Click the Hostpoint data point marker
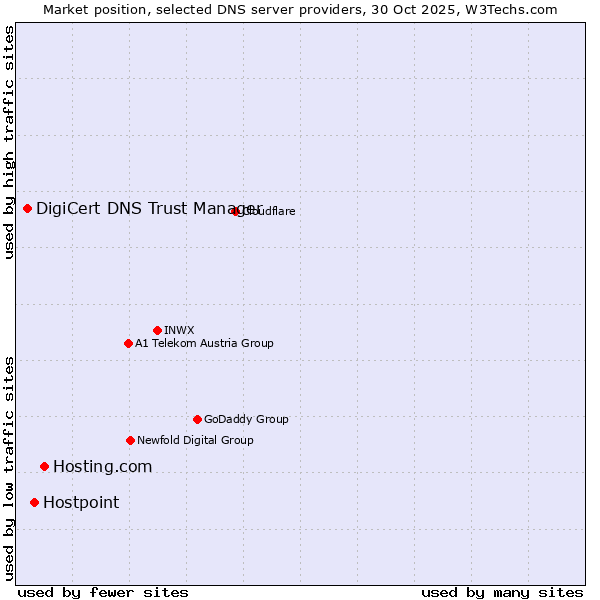Image resolution: width=600 pixels, height=600 pixels. click(x=34, y=502)
